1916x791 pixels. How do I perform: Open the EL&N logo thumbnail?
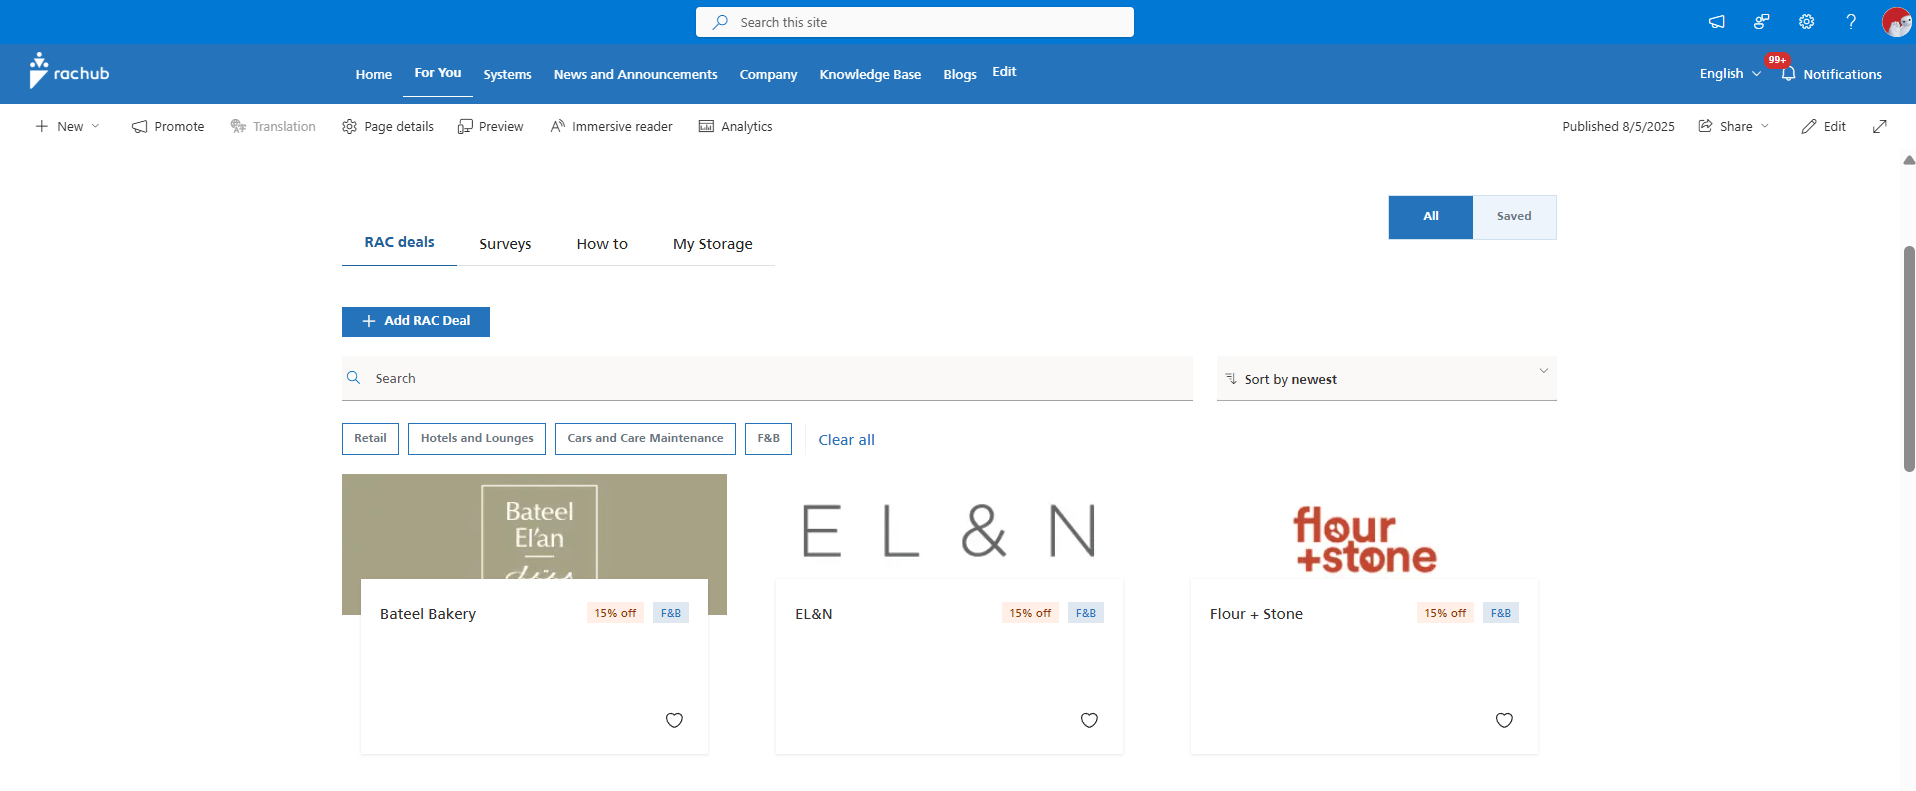[x=949, y=530]
